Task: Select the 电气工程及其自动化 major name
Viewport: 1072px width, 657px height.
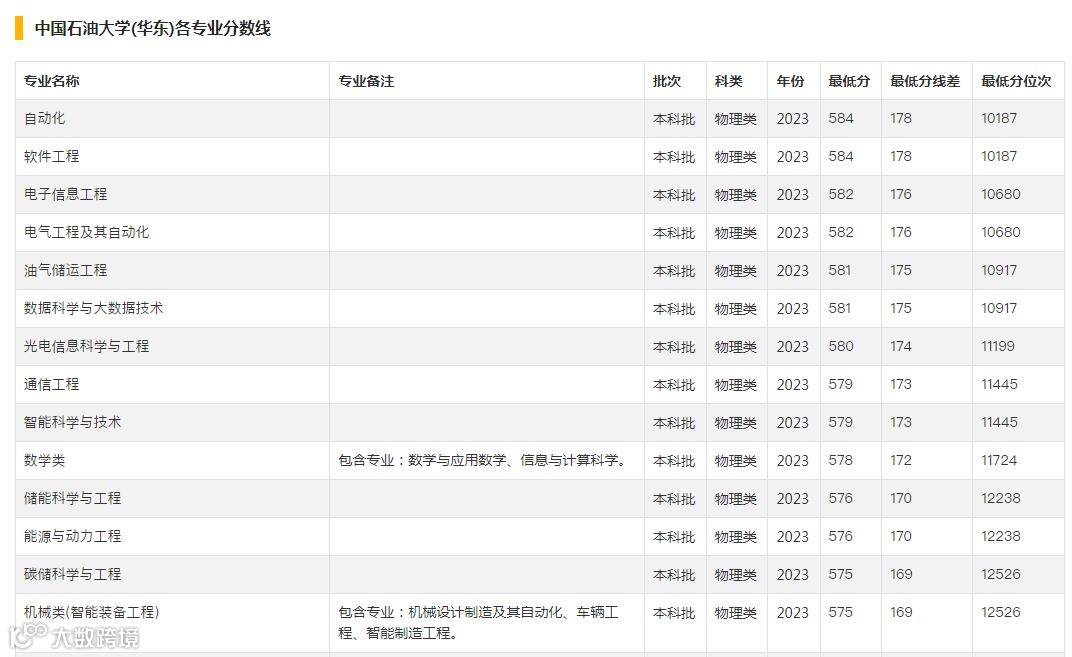Action: 86,232
